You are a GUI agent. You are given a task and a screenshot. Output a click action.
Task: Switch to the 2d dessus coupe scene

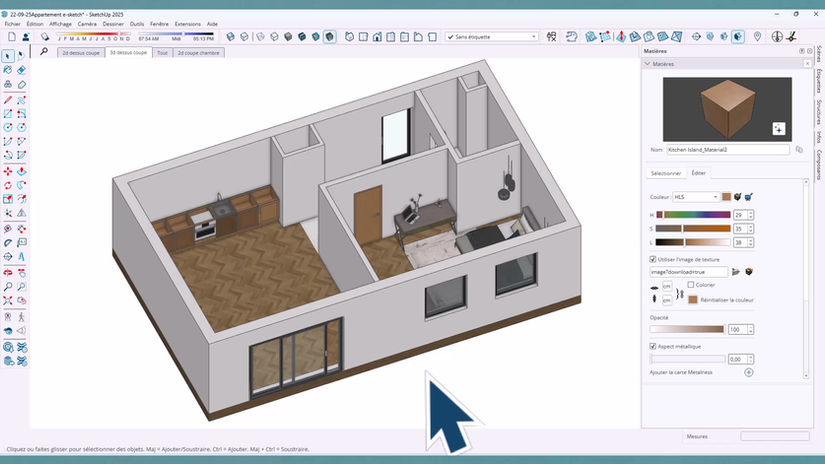pyautogui.click(x=81, y=53)
